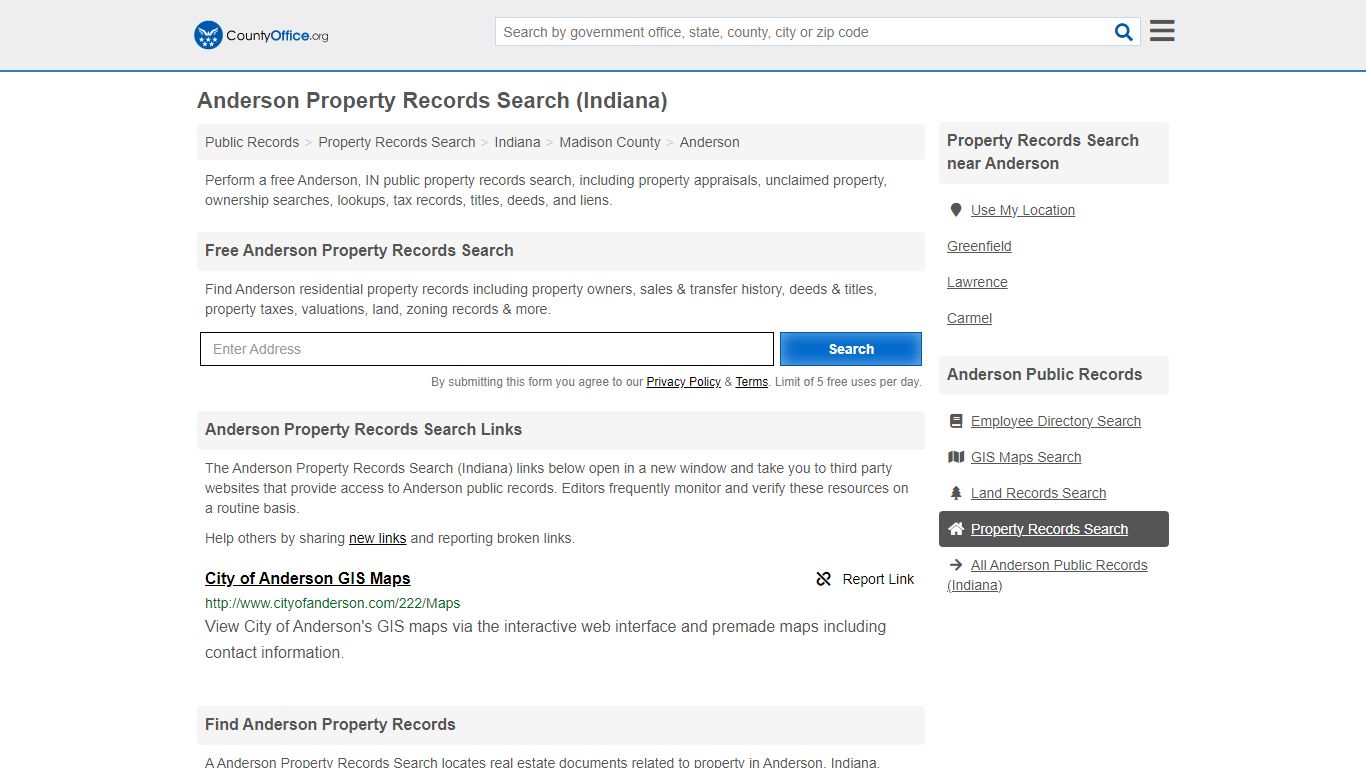Click the Use My Location pin icon
Image resolution: width=1366 pixels, height=768 pixels.
(956, 210)
